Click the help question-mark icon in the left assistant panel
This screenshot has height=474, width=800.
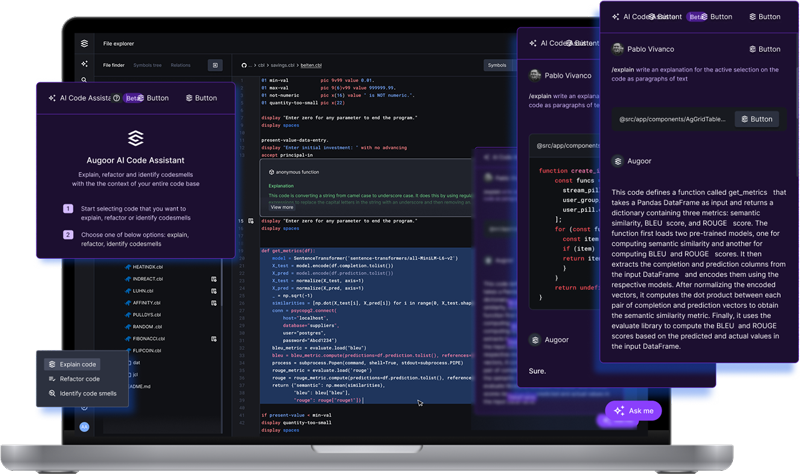[x=116, y=98]
